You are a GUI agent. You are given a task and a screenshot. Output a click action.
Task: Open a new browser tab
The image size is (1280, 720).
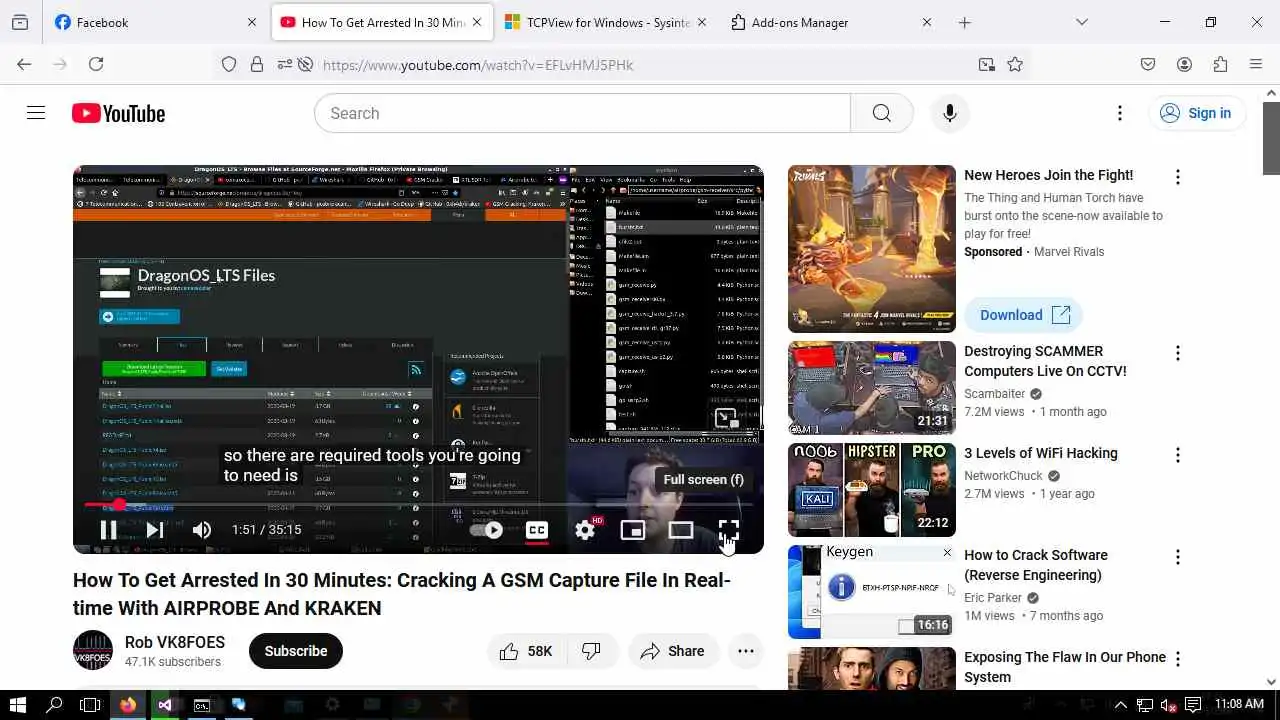964,22
